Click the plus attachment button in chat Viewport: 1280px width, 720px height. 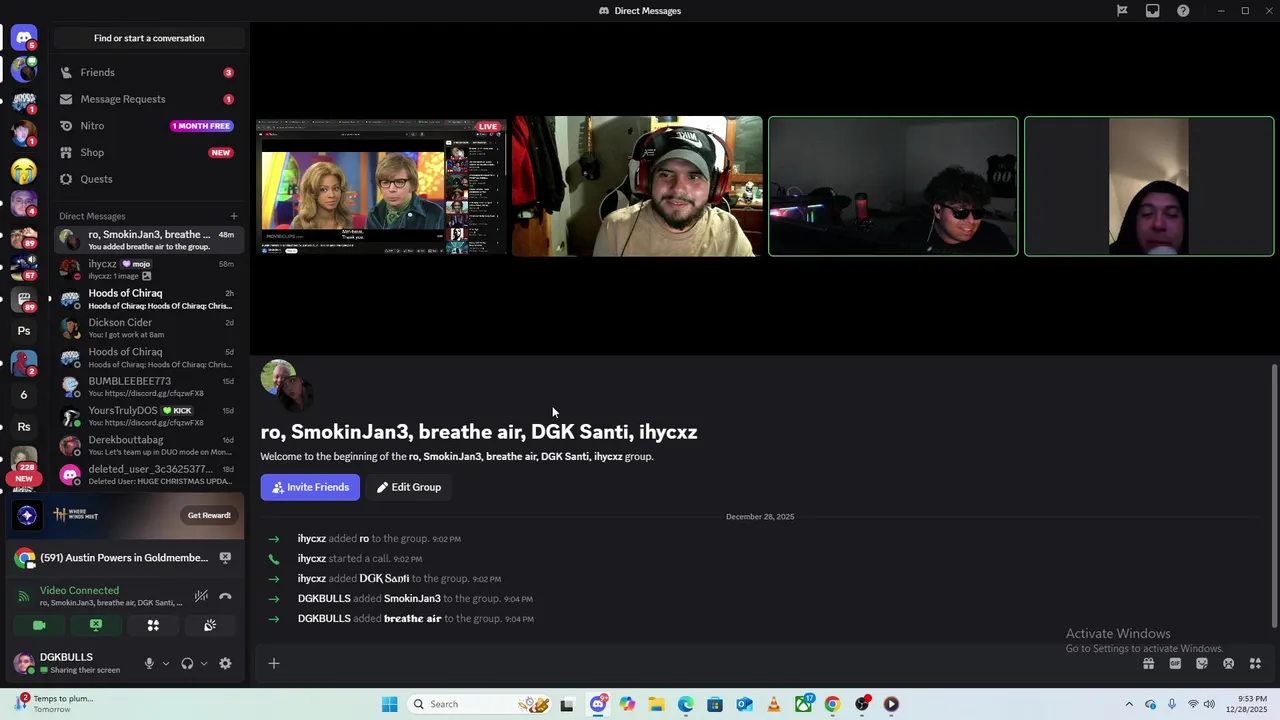(274, 663)
